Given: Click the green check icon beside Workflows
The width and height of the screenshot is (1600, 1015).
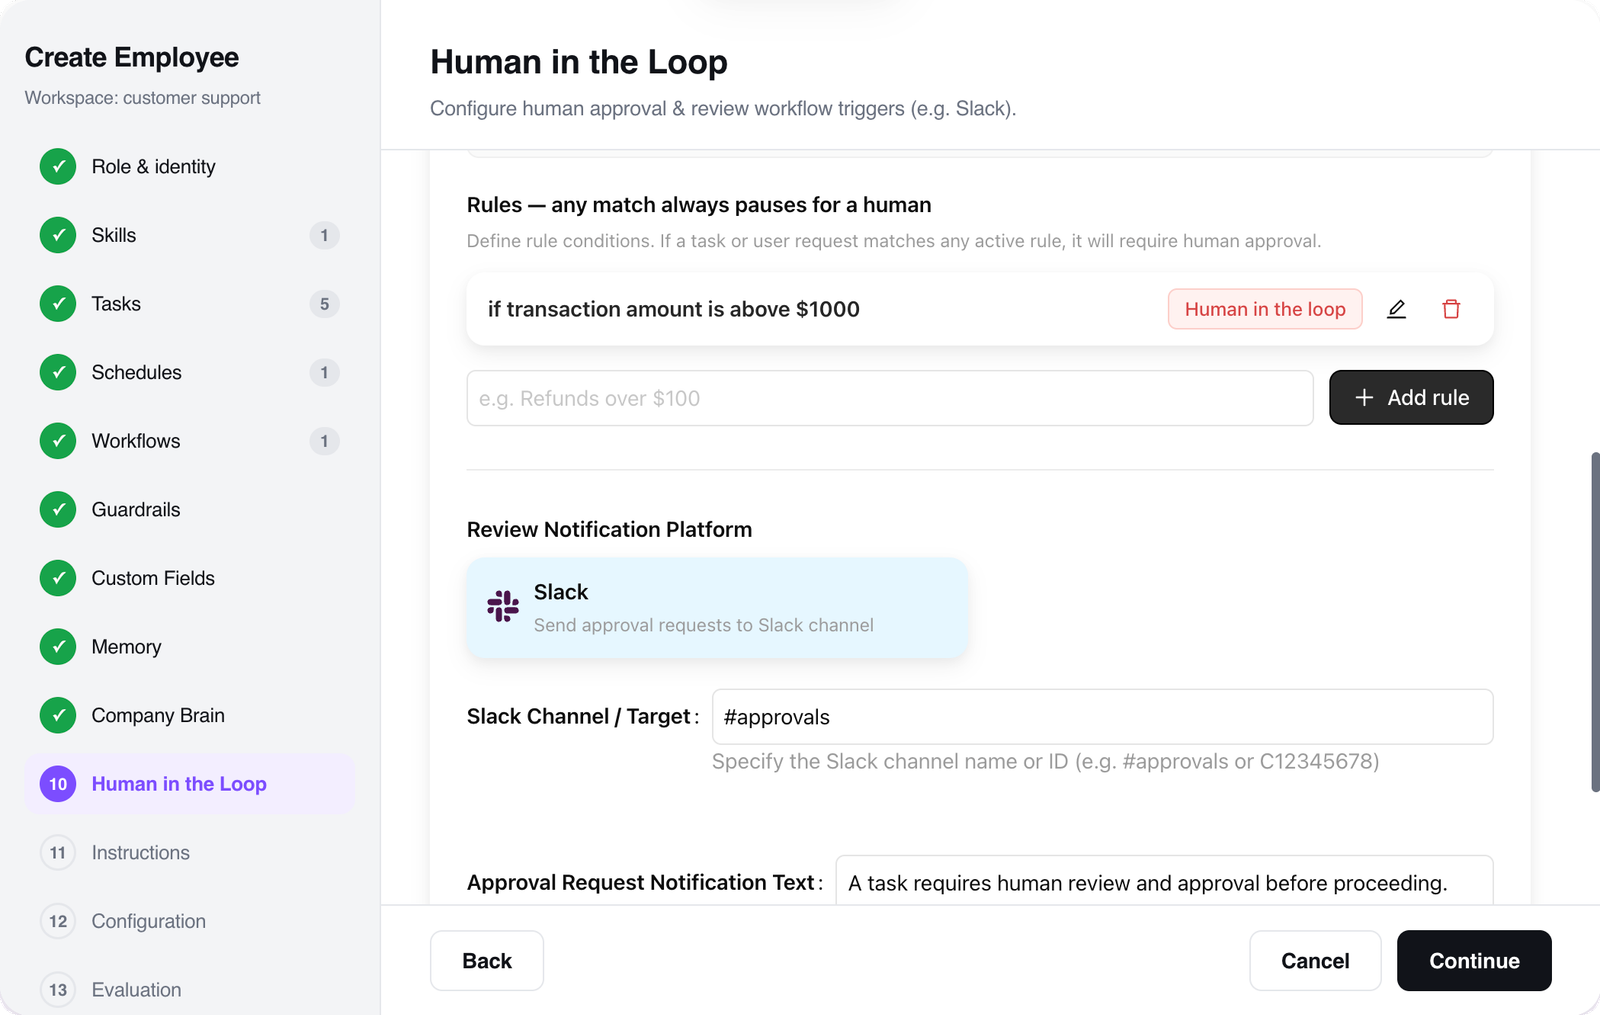Looking at the screenshot, I should pyautogui.click(x=58, y=441).
